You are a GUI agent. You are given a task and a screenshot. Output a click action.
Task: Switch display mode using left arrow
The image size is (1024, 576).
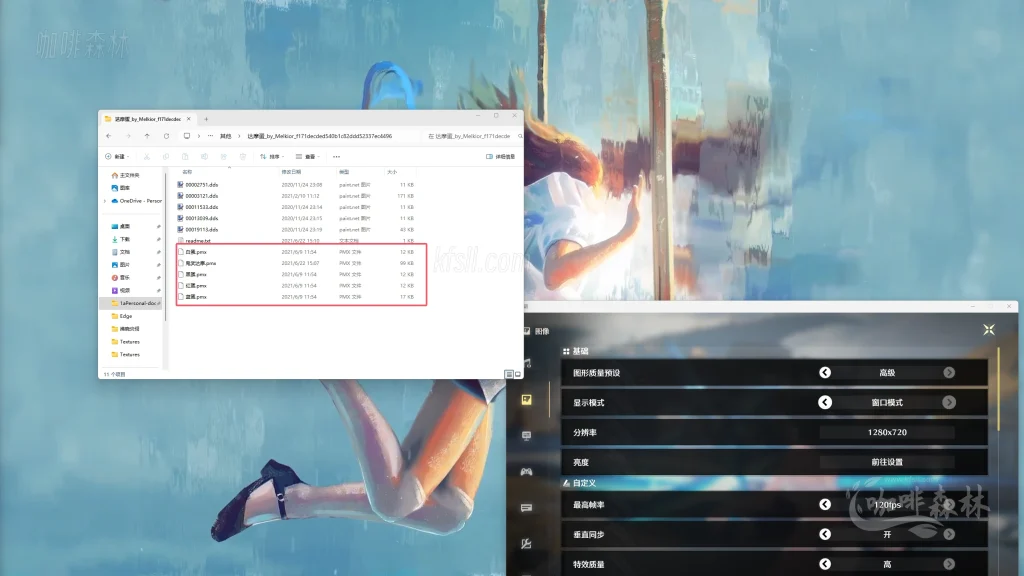pos(825,402)
